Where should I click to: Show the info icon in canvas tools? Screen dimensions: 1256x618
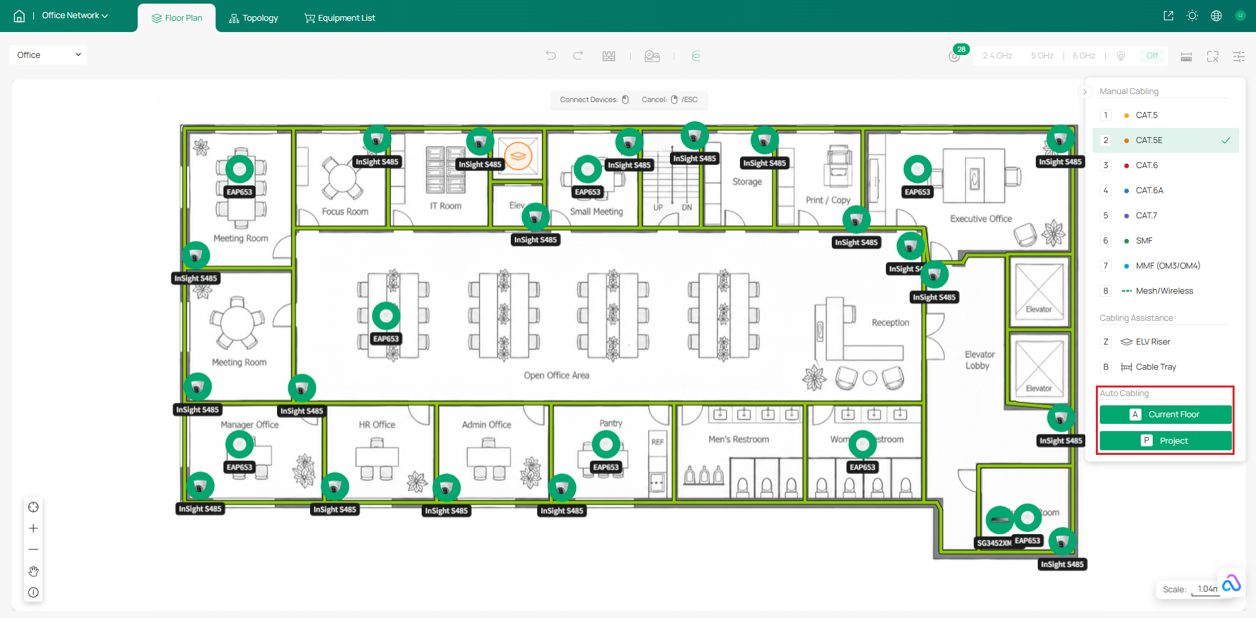coord(33,592)
